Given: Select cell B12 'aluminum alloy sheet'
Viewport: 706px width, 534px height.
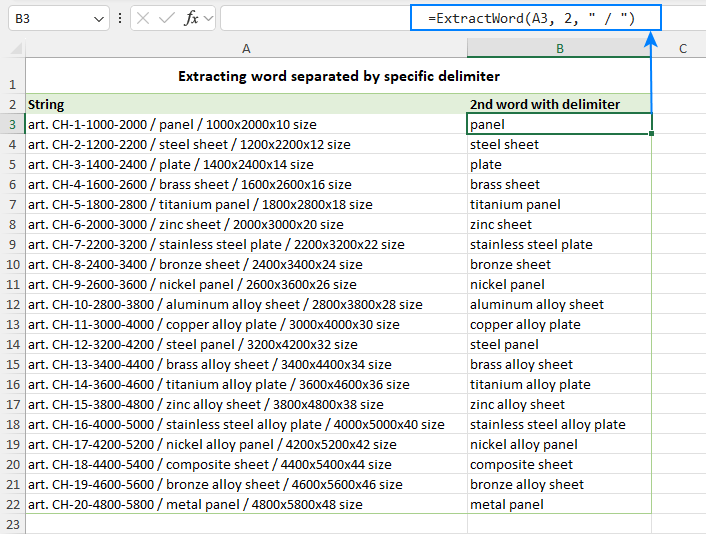Looking at the screenshot, I should click(x=559, y=304).
